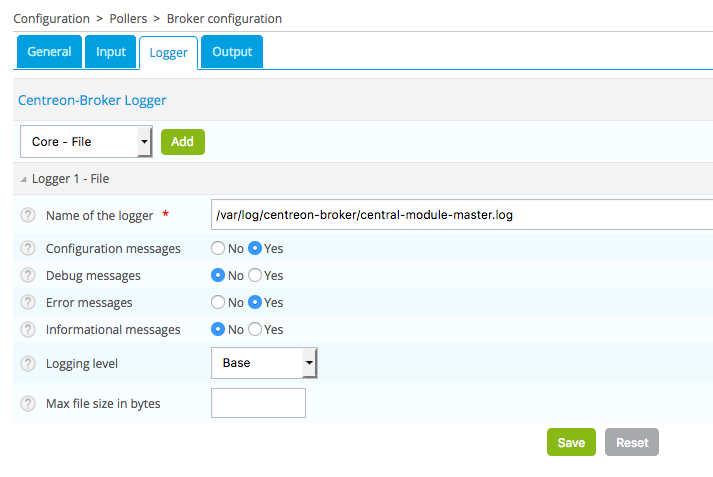The height and width of the screenshot is (477, 713).
Task: Open the Logging level Base dropdown
Action: click(264, 363)
